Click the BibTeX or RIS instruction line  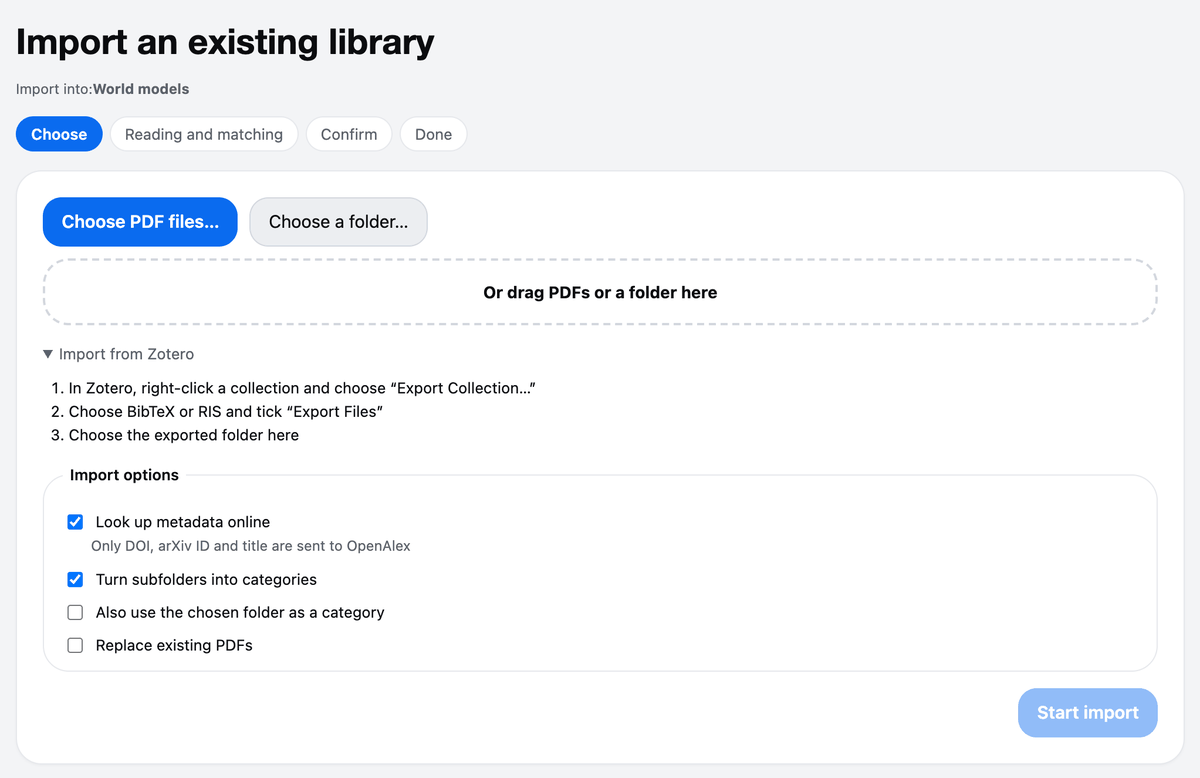[226, 412]
